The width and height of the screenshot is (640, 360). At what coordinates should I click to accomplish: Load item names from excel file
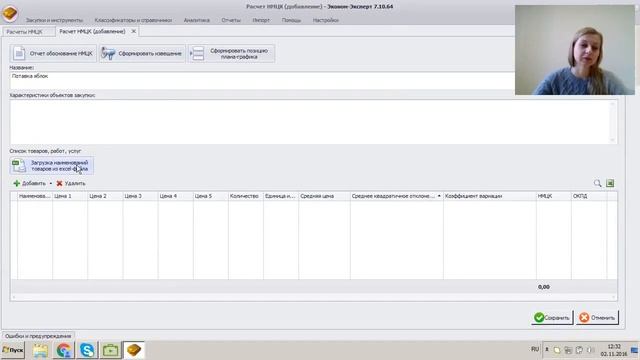coord(52,166)
